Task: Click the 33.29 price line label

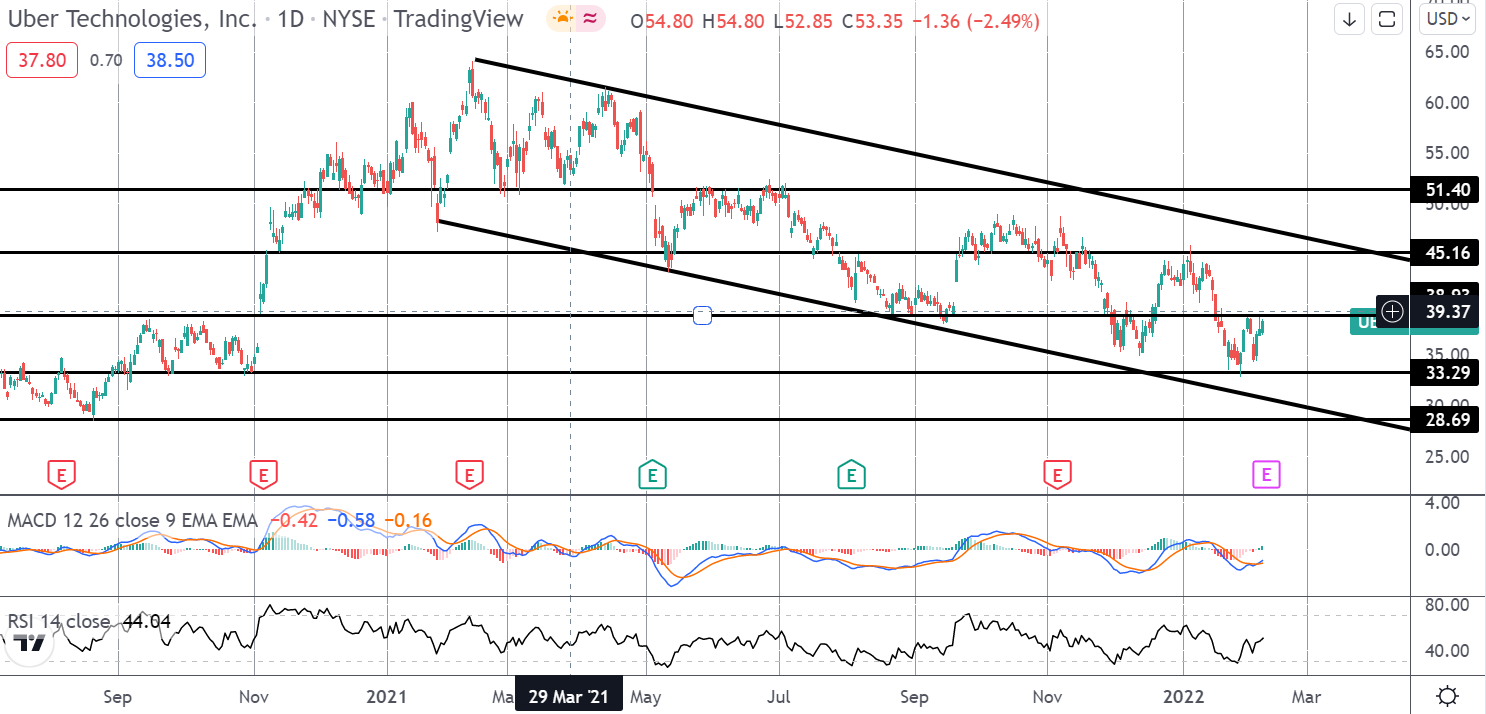Action: click(1446, 373)
